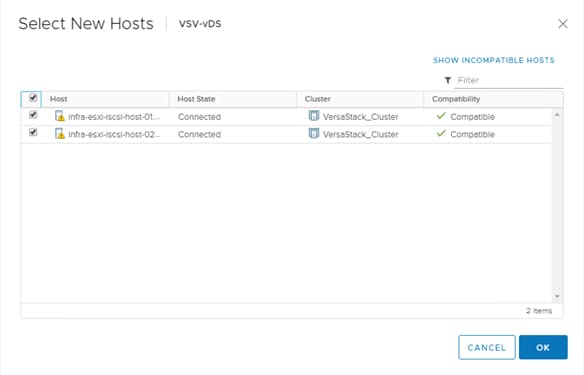The image size is (584, 375).
Task: Click VersaStack_Cluster text in host-01 row
Action: pyautogui.click(x=361, y=117)
